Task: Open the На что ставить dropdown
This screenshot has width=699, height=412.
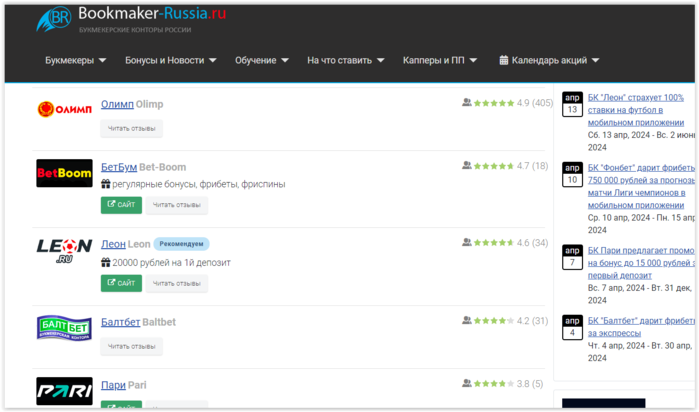Action: 345,60
